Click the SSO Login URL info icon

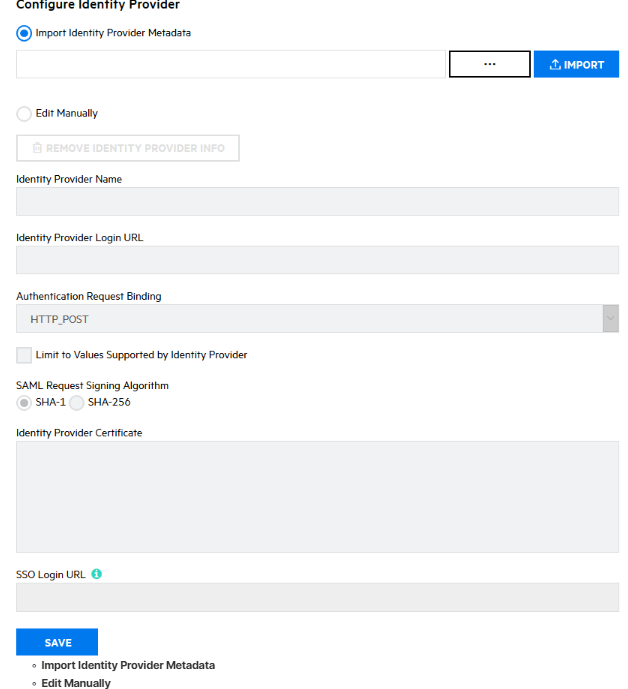coord(96,574)
